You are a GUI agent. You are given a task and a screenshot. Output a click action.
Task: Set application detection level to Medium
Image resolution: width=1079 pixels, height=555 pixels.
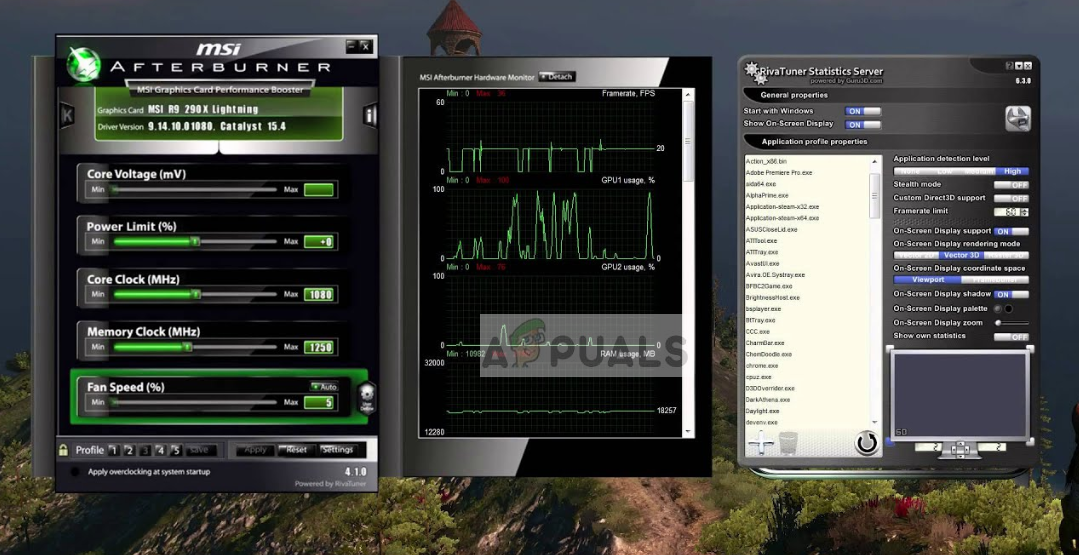pyautogui.click(x=979, y=171)
